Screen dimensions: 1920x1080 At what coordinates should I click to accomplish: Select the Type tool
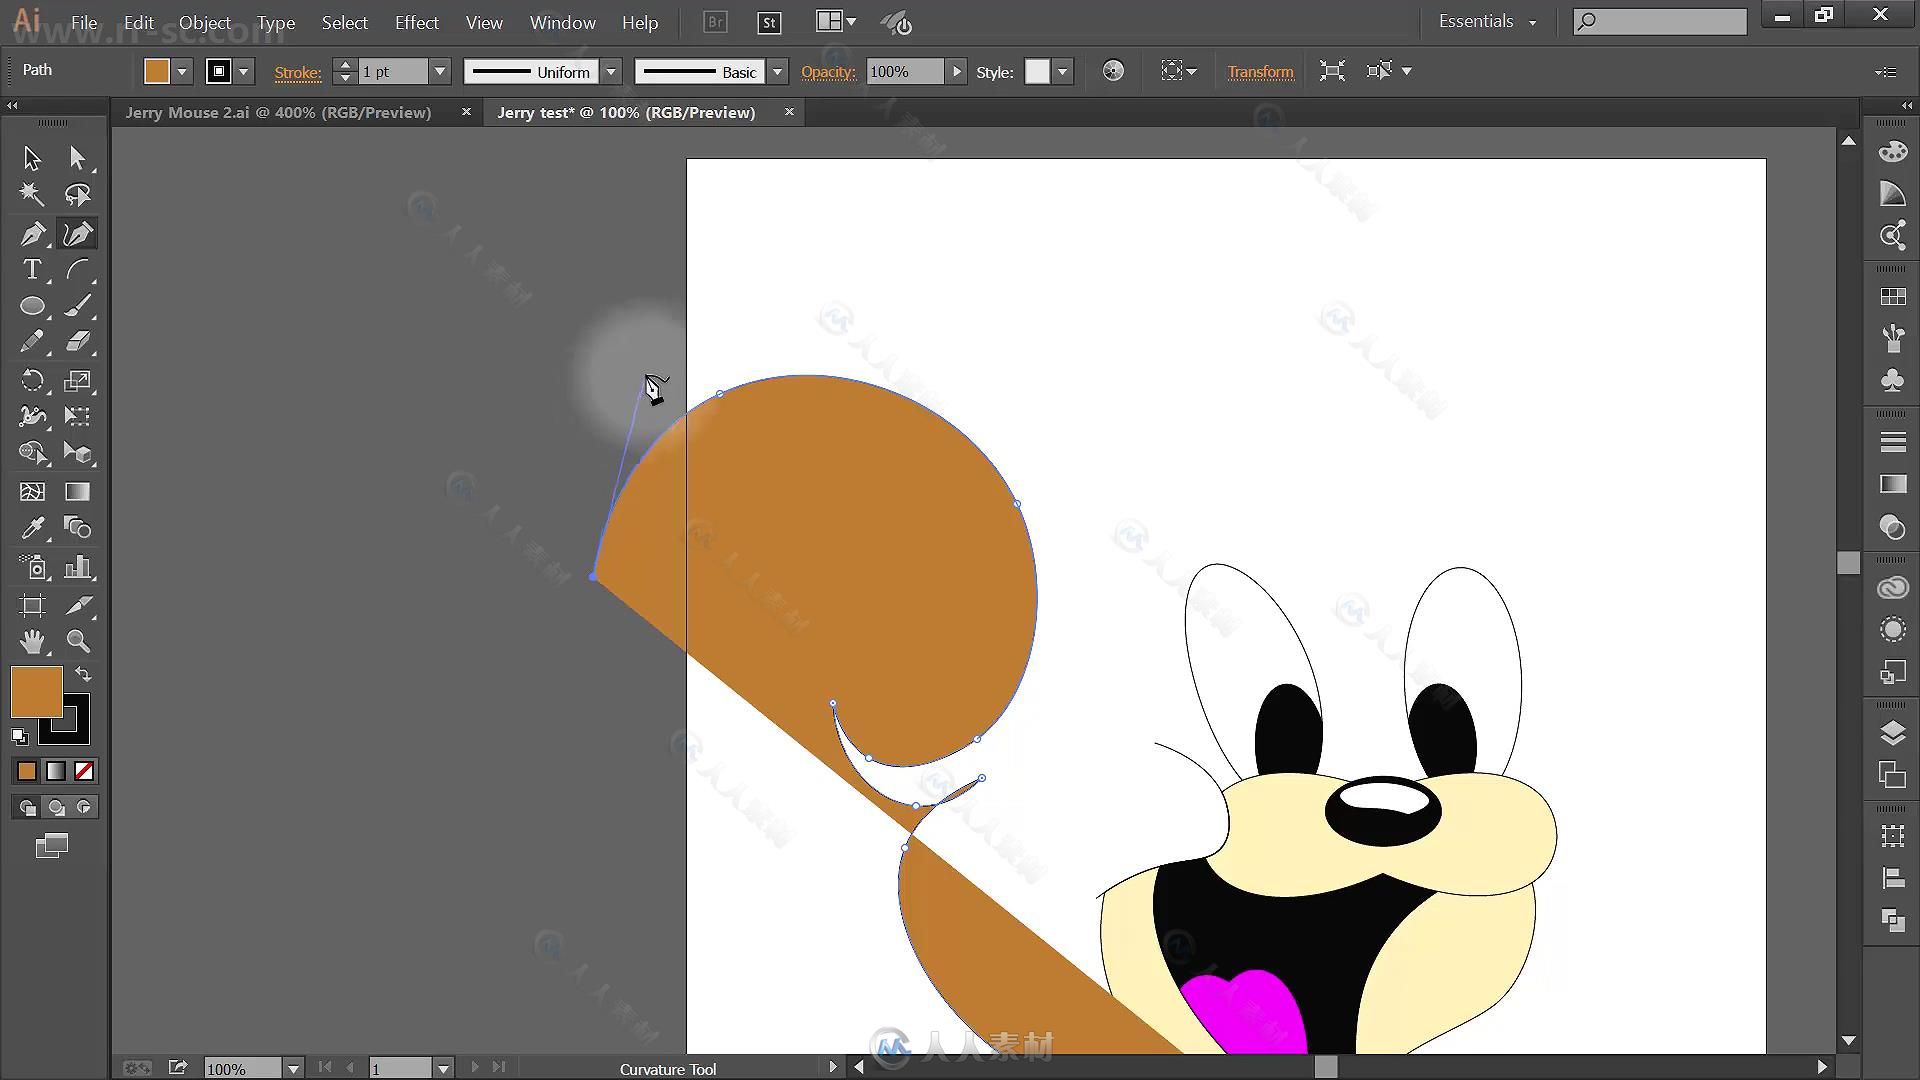point(32,270)
